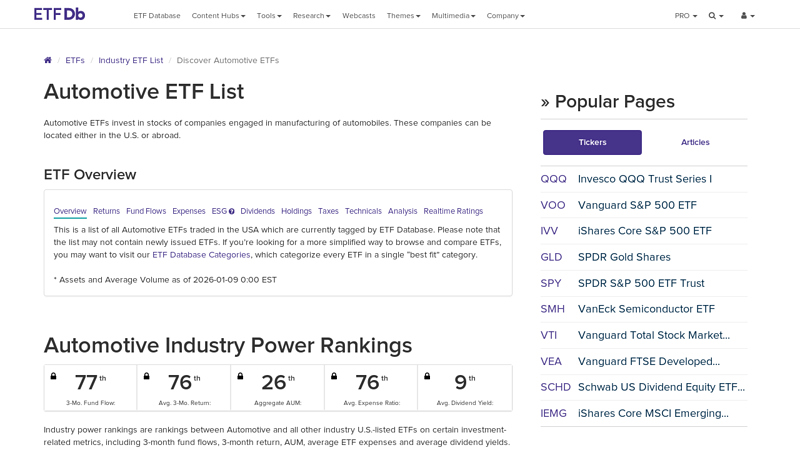This screenshot has height=450, width=800.
Task: Click the 77th 3-Mo. Fund Flow ranking
Action: [x=90, y=383]
